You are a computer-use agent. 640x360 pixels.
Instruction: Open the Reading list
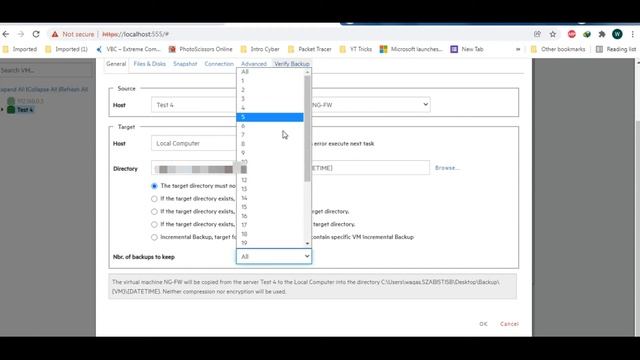click(616, 49)
